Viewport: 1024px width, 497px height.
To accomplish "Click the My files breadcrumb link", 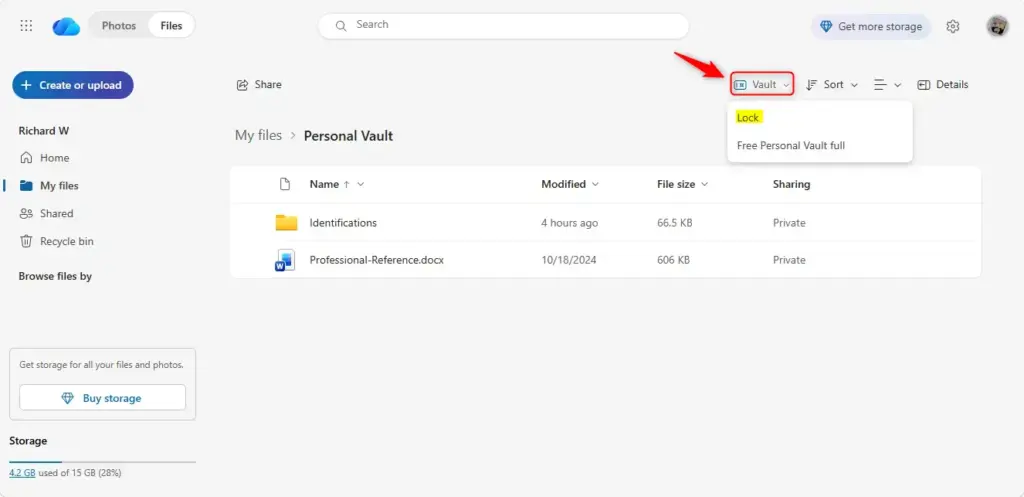I will (259, 135).
